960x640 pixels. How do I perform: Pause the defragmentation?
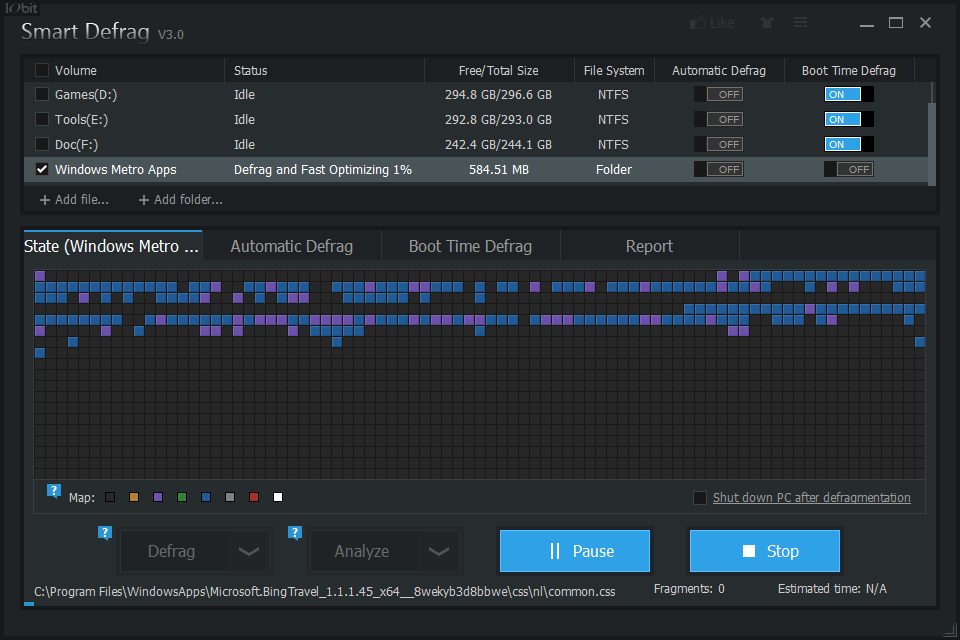[x=574, y=551]
